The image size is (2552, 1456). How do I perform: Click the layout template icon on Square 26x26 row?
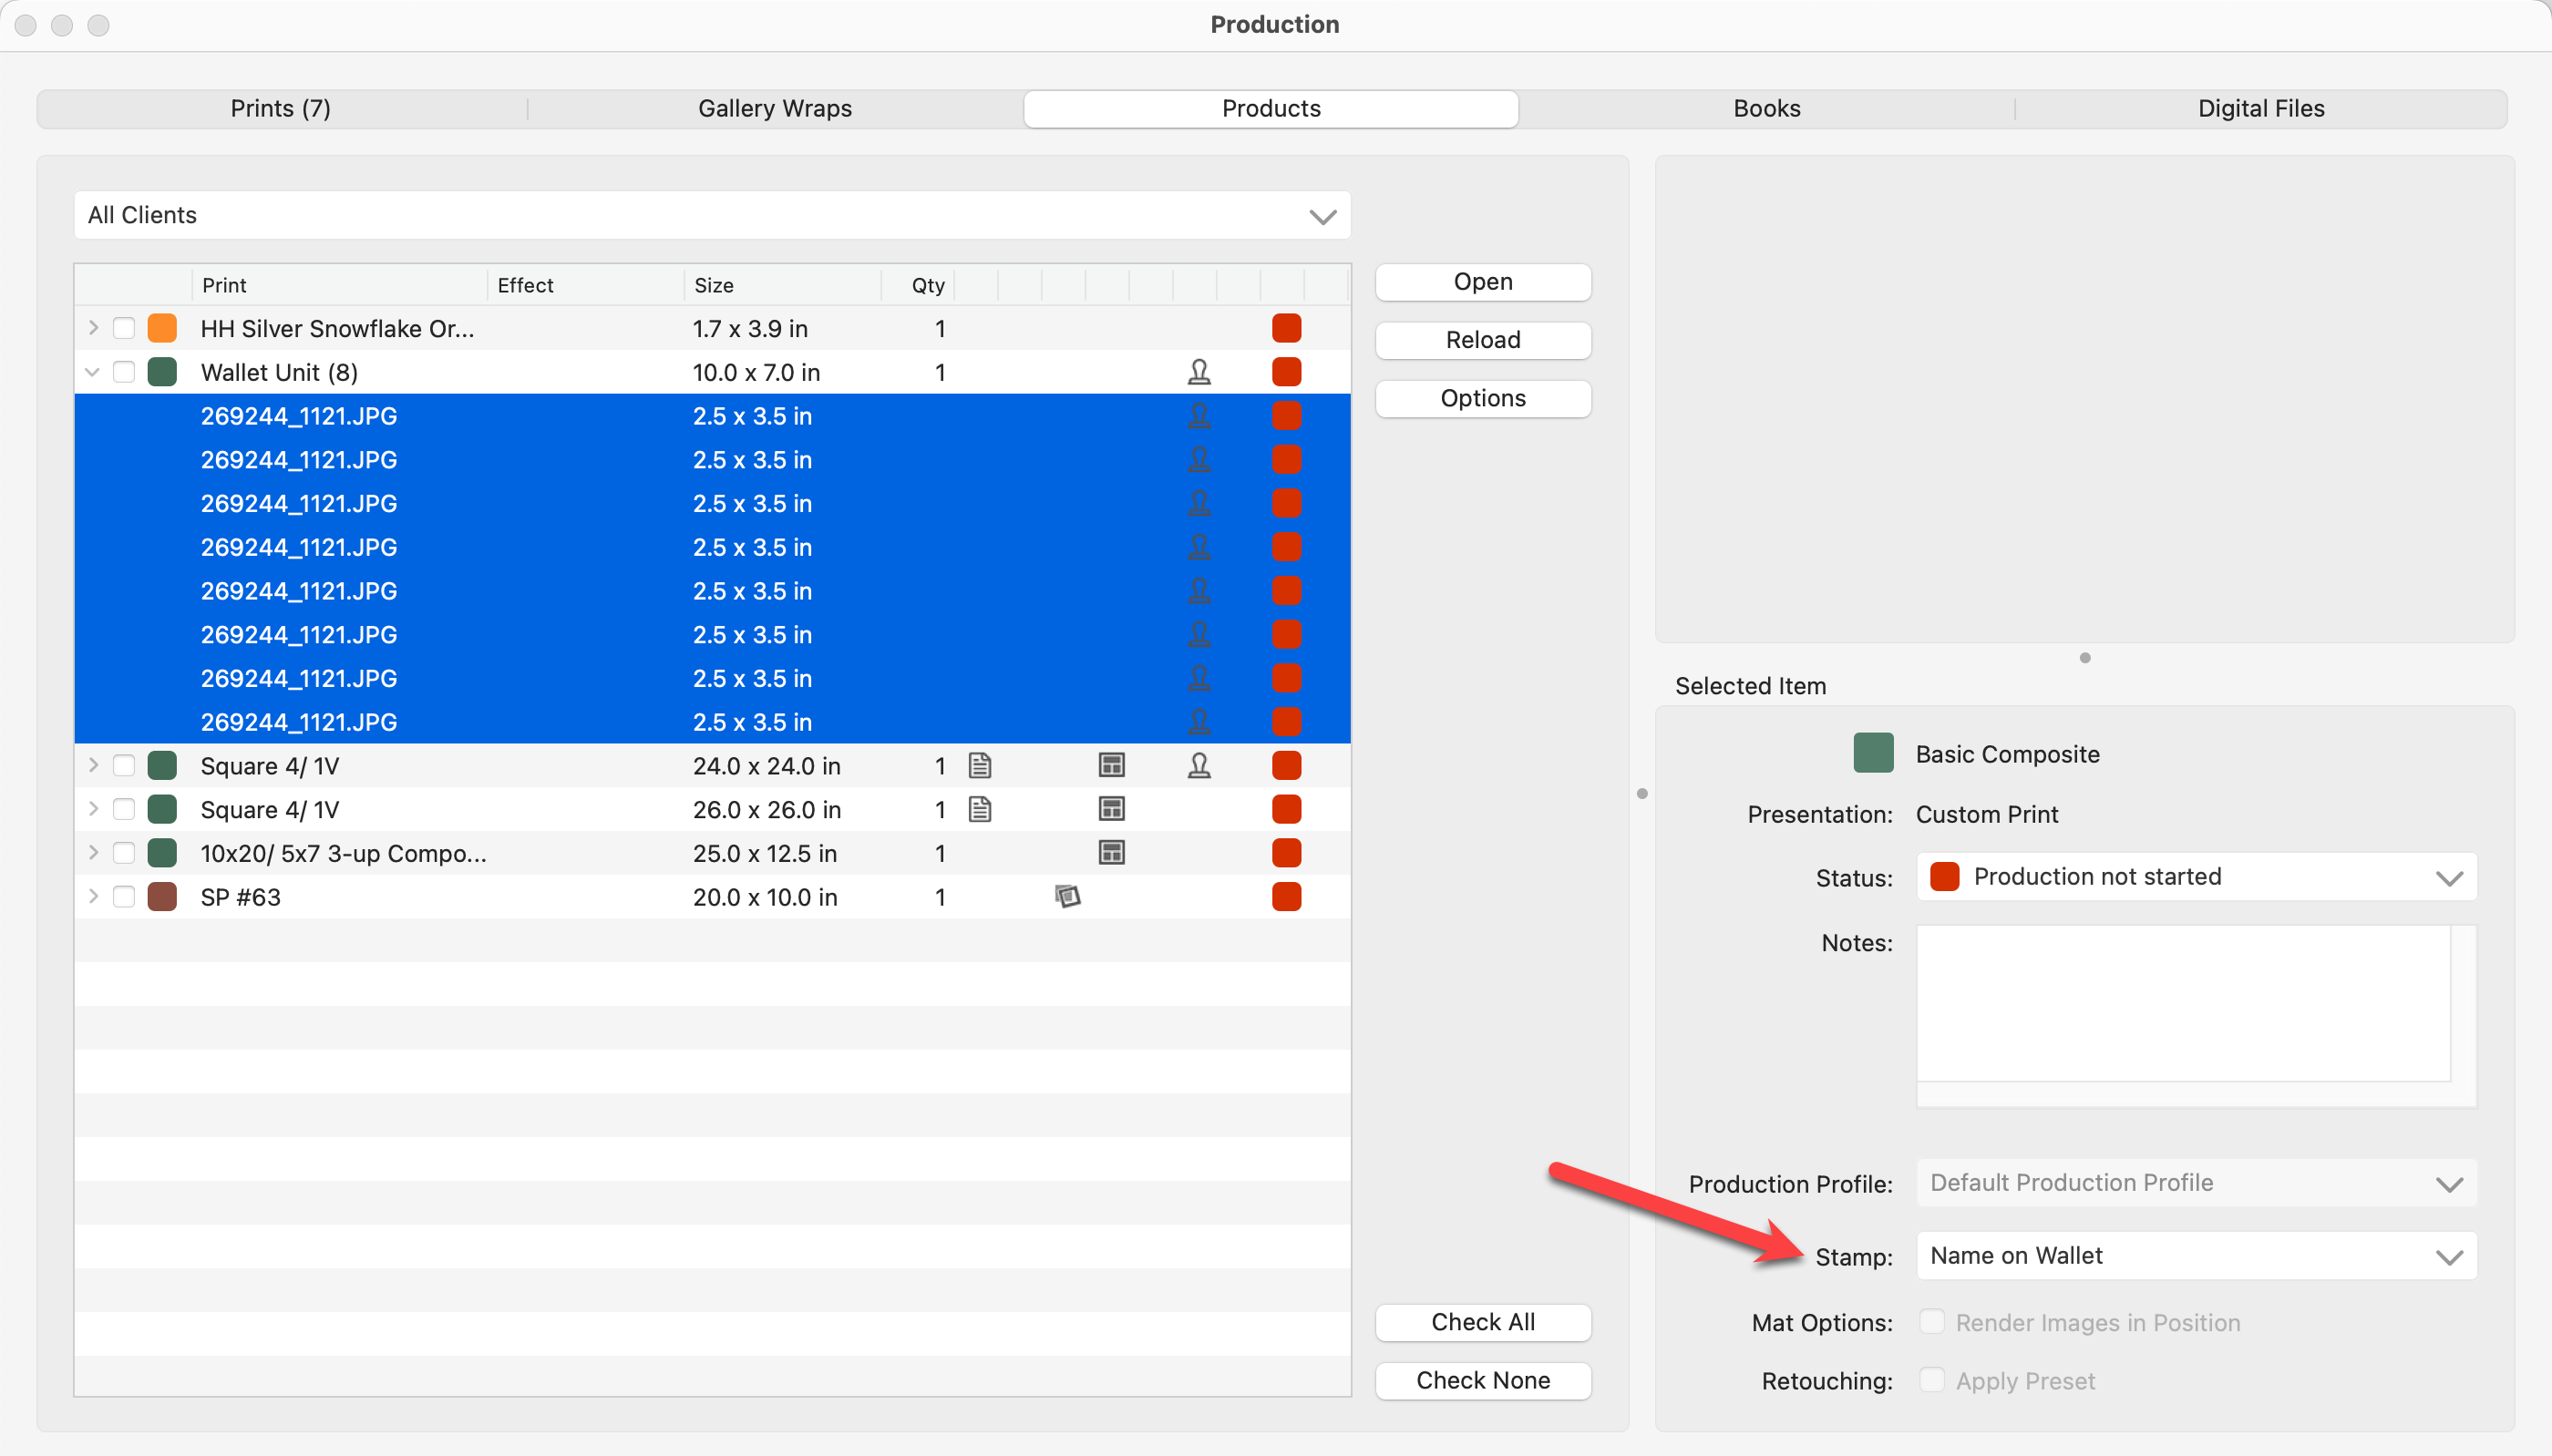pos(1111,809)
